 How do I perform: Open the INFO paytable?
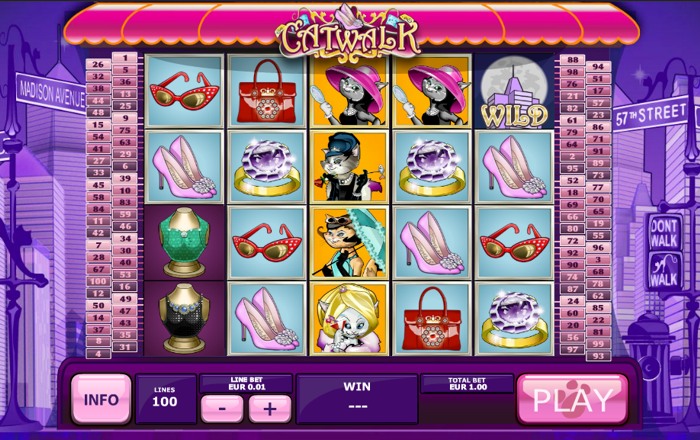coord(101,399)
